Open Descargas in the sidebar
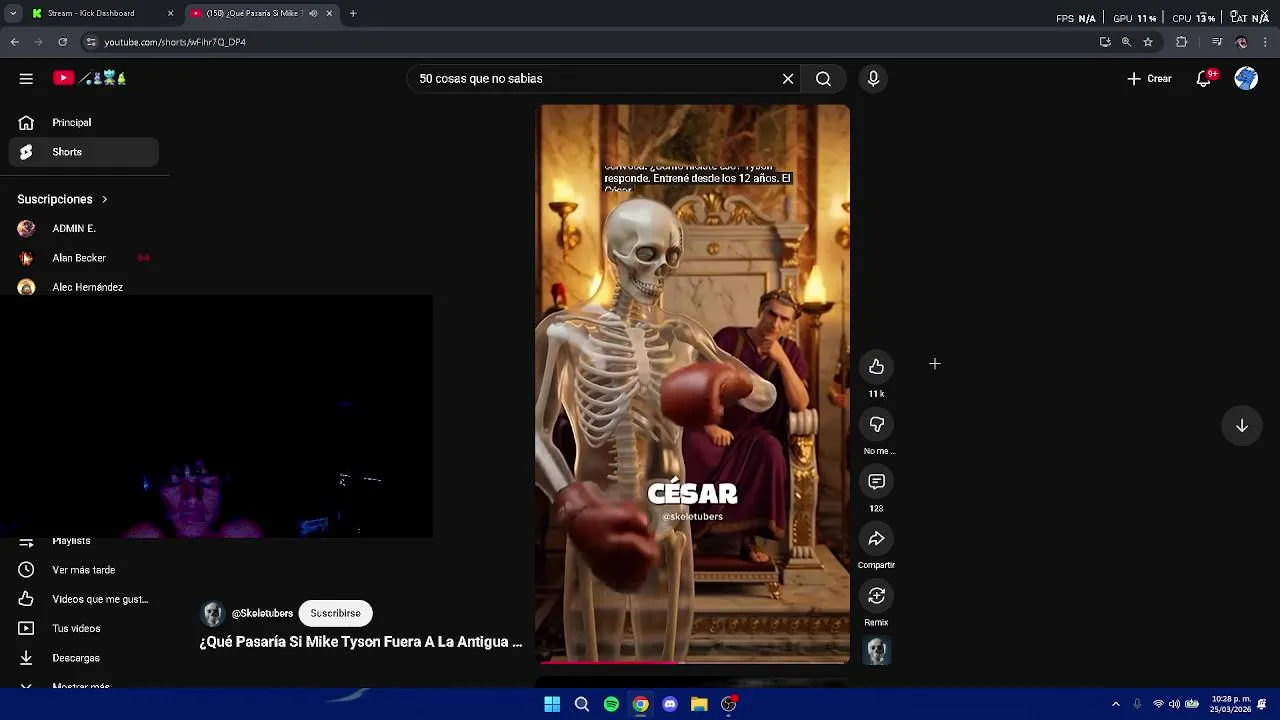This screenshot has width=1280, height=720. [84, 658]
